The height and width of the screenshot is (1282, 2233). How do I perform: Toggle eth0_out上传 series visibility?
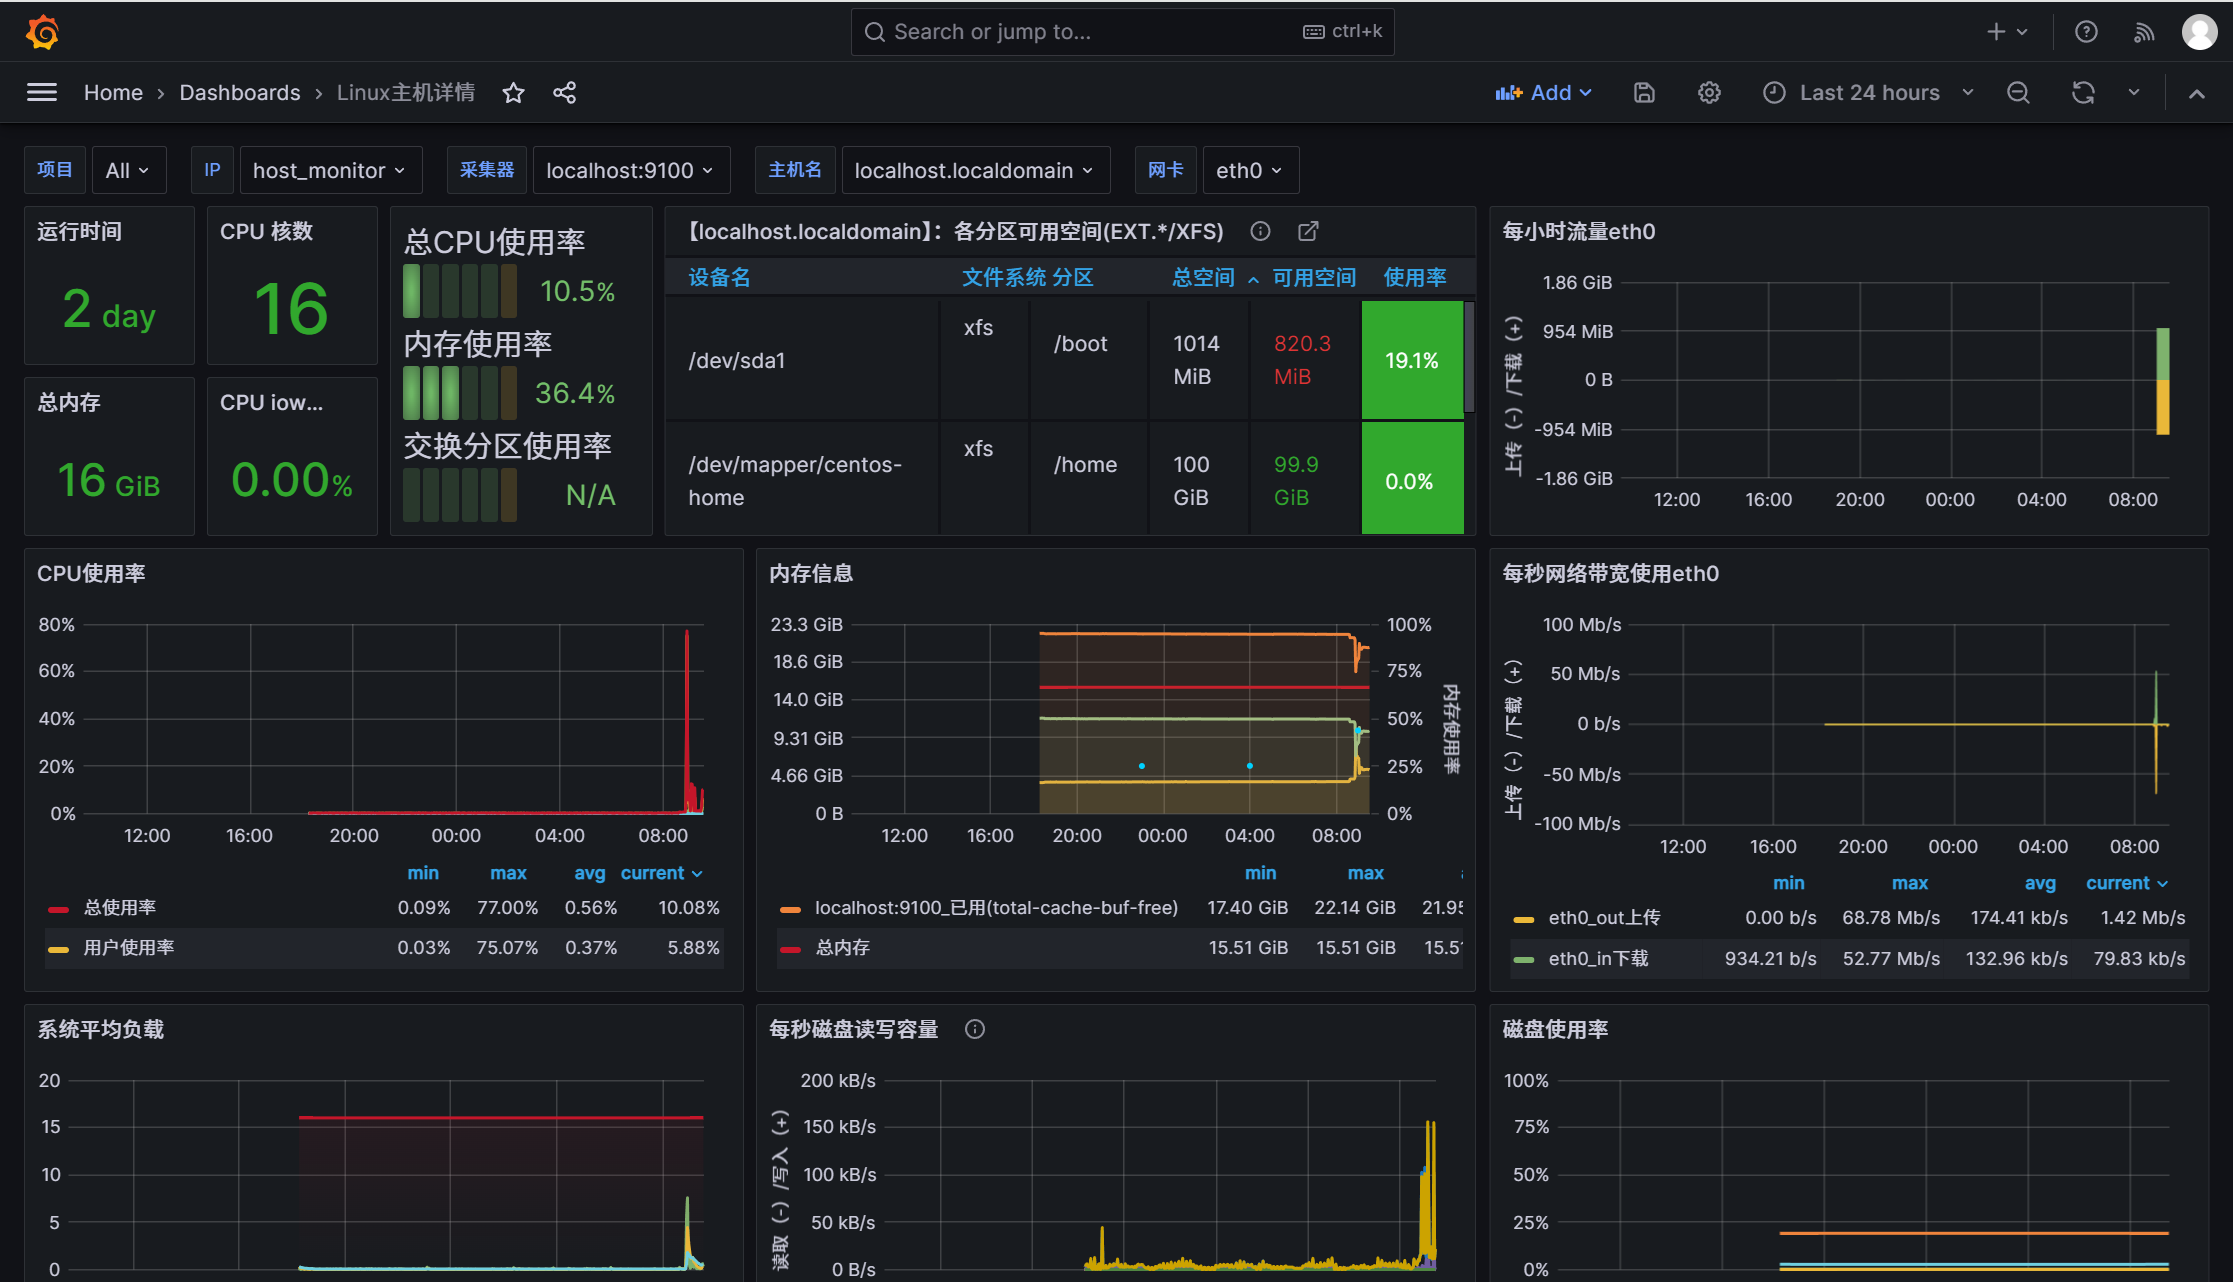pyautogui.click(x=1603, y=918)
